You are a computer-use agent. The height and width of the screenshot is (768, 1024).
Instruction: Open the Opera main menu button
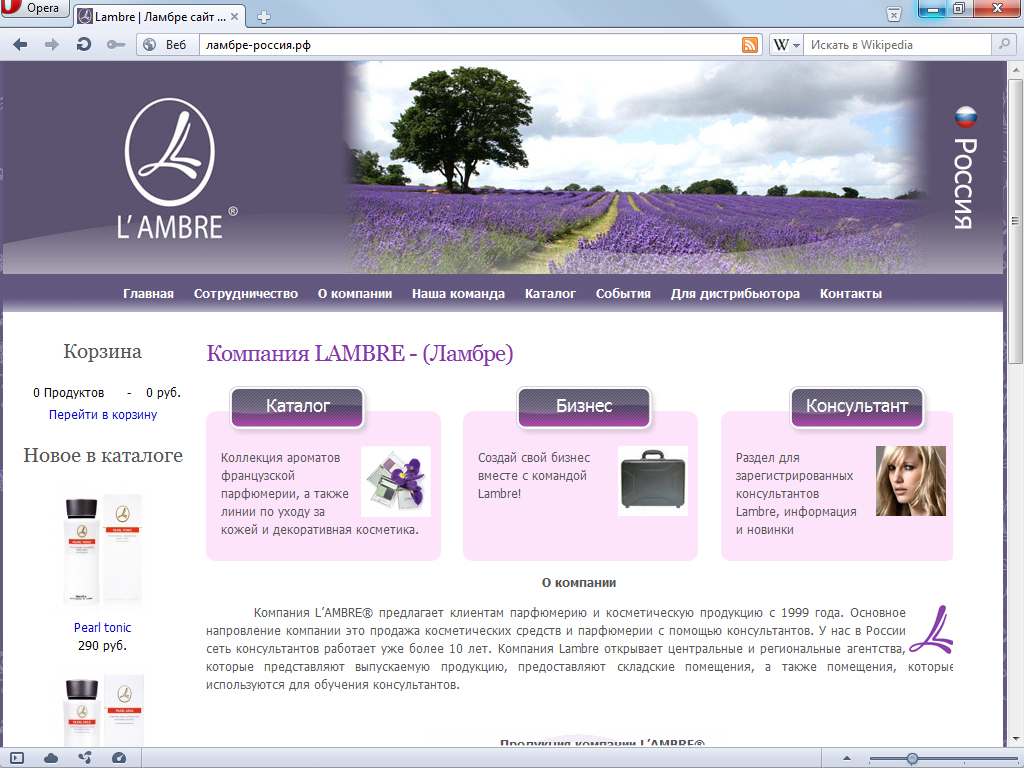point(33,8)
